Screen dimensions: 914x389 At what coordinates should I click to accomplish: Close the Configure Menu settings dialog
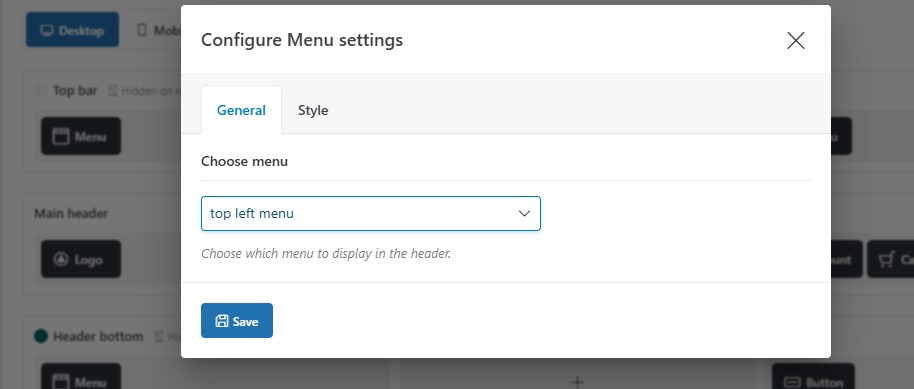pyautogui.click(x=796, y=40)
